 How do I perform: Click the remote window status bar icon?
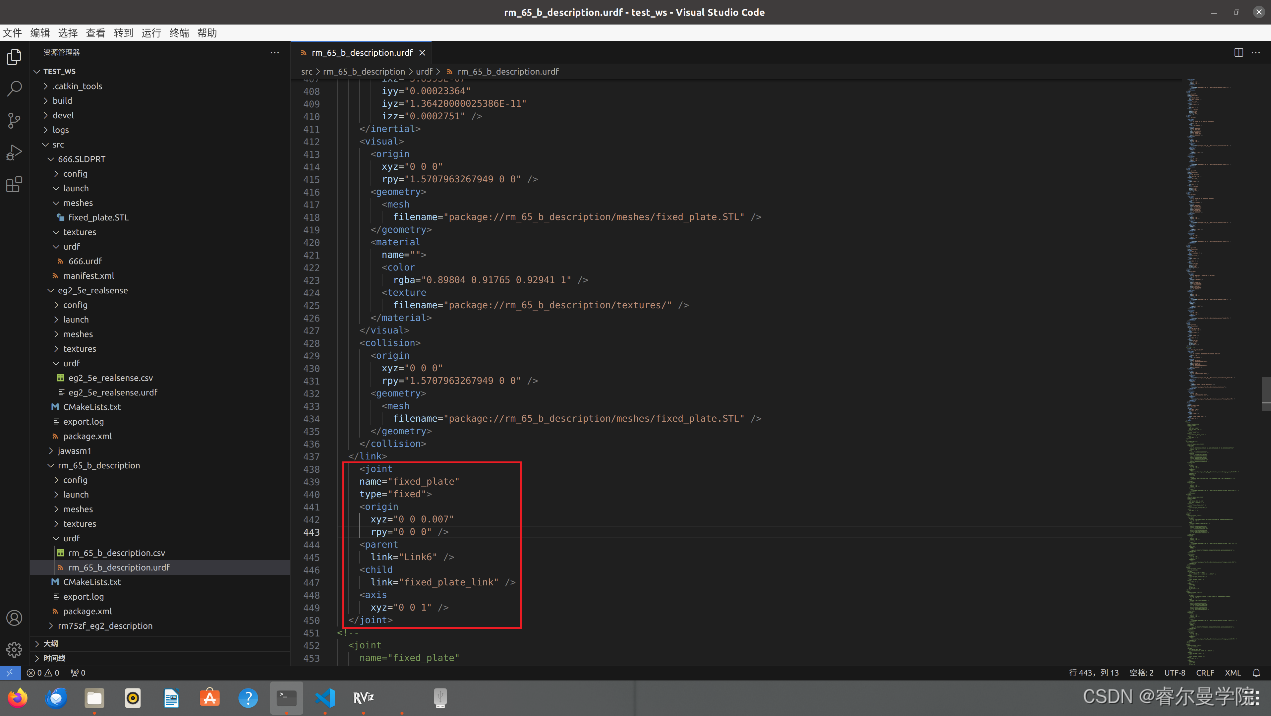click(10, 673)
